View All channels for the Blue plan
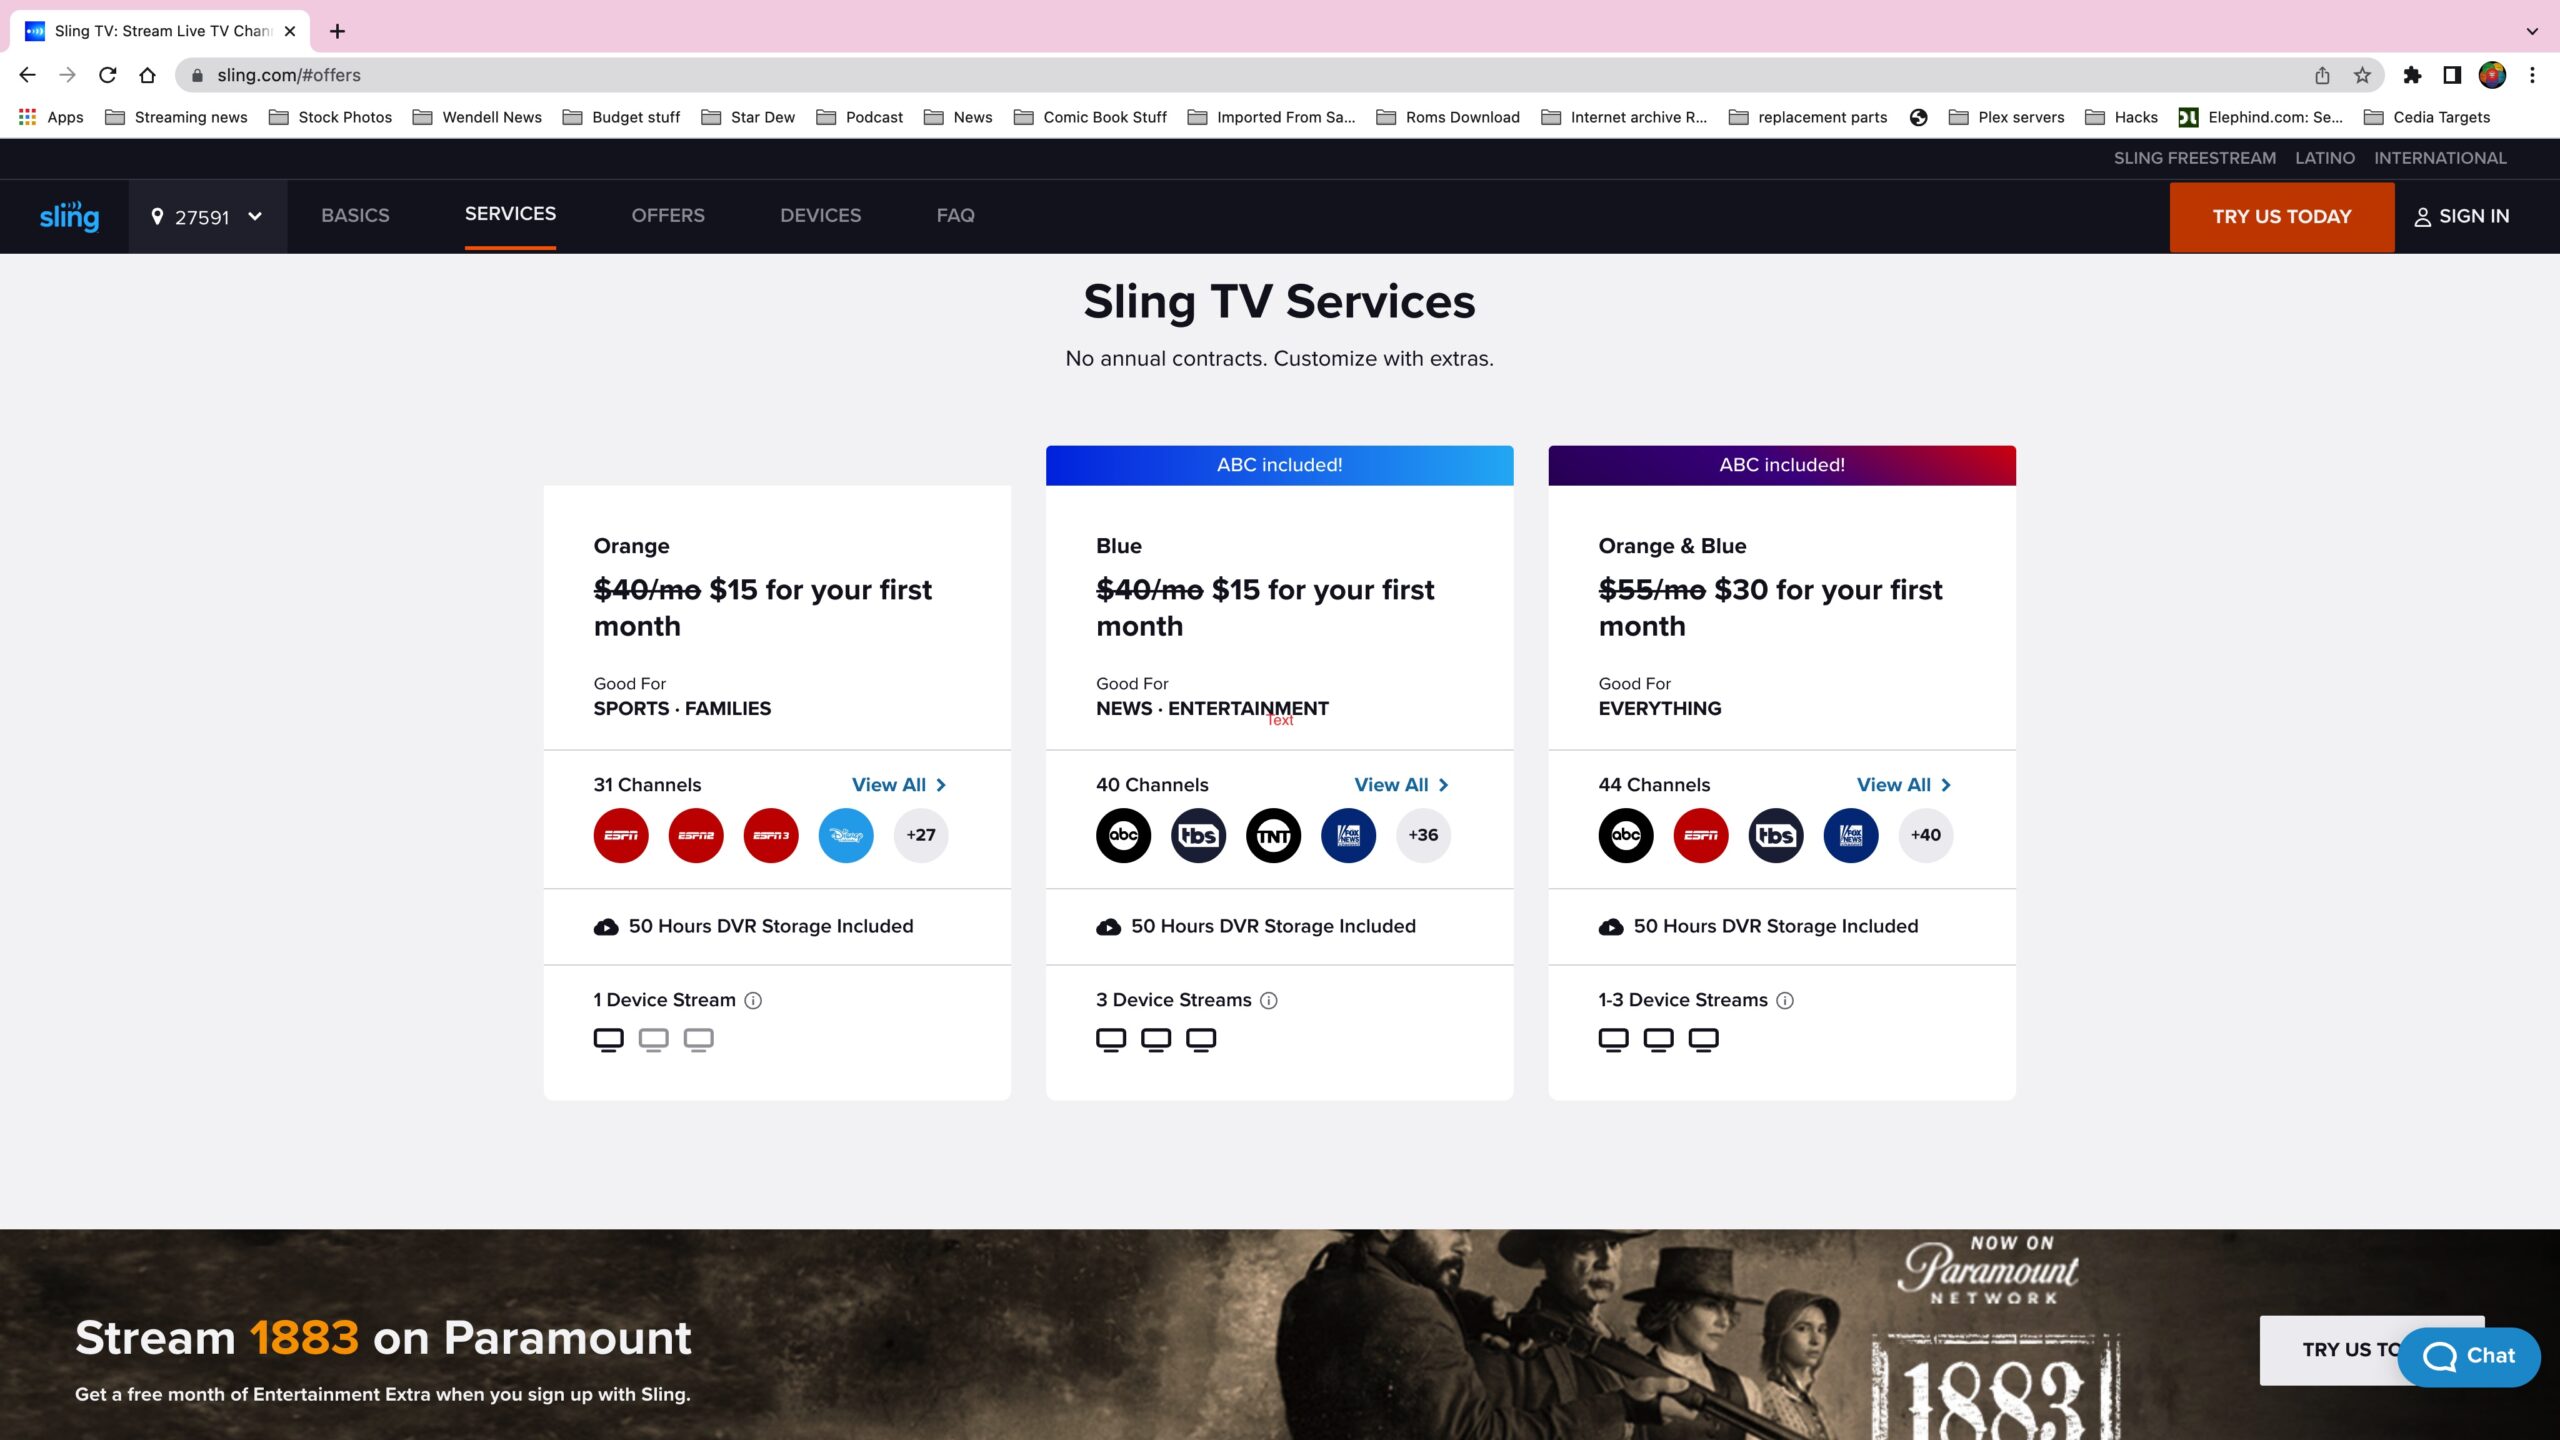The image size is (2560, 1440). click(x=1401, y=785)
